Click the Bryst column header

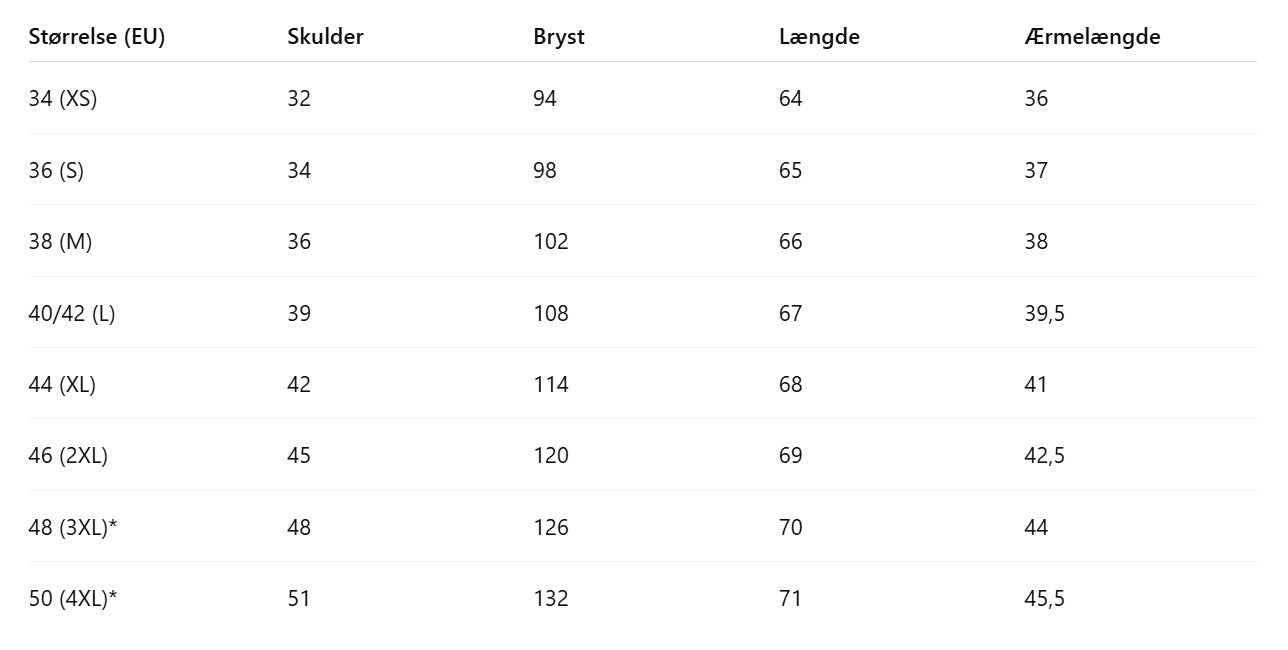(x=559, y=37)
